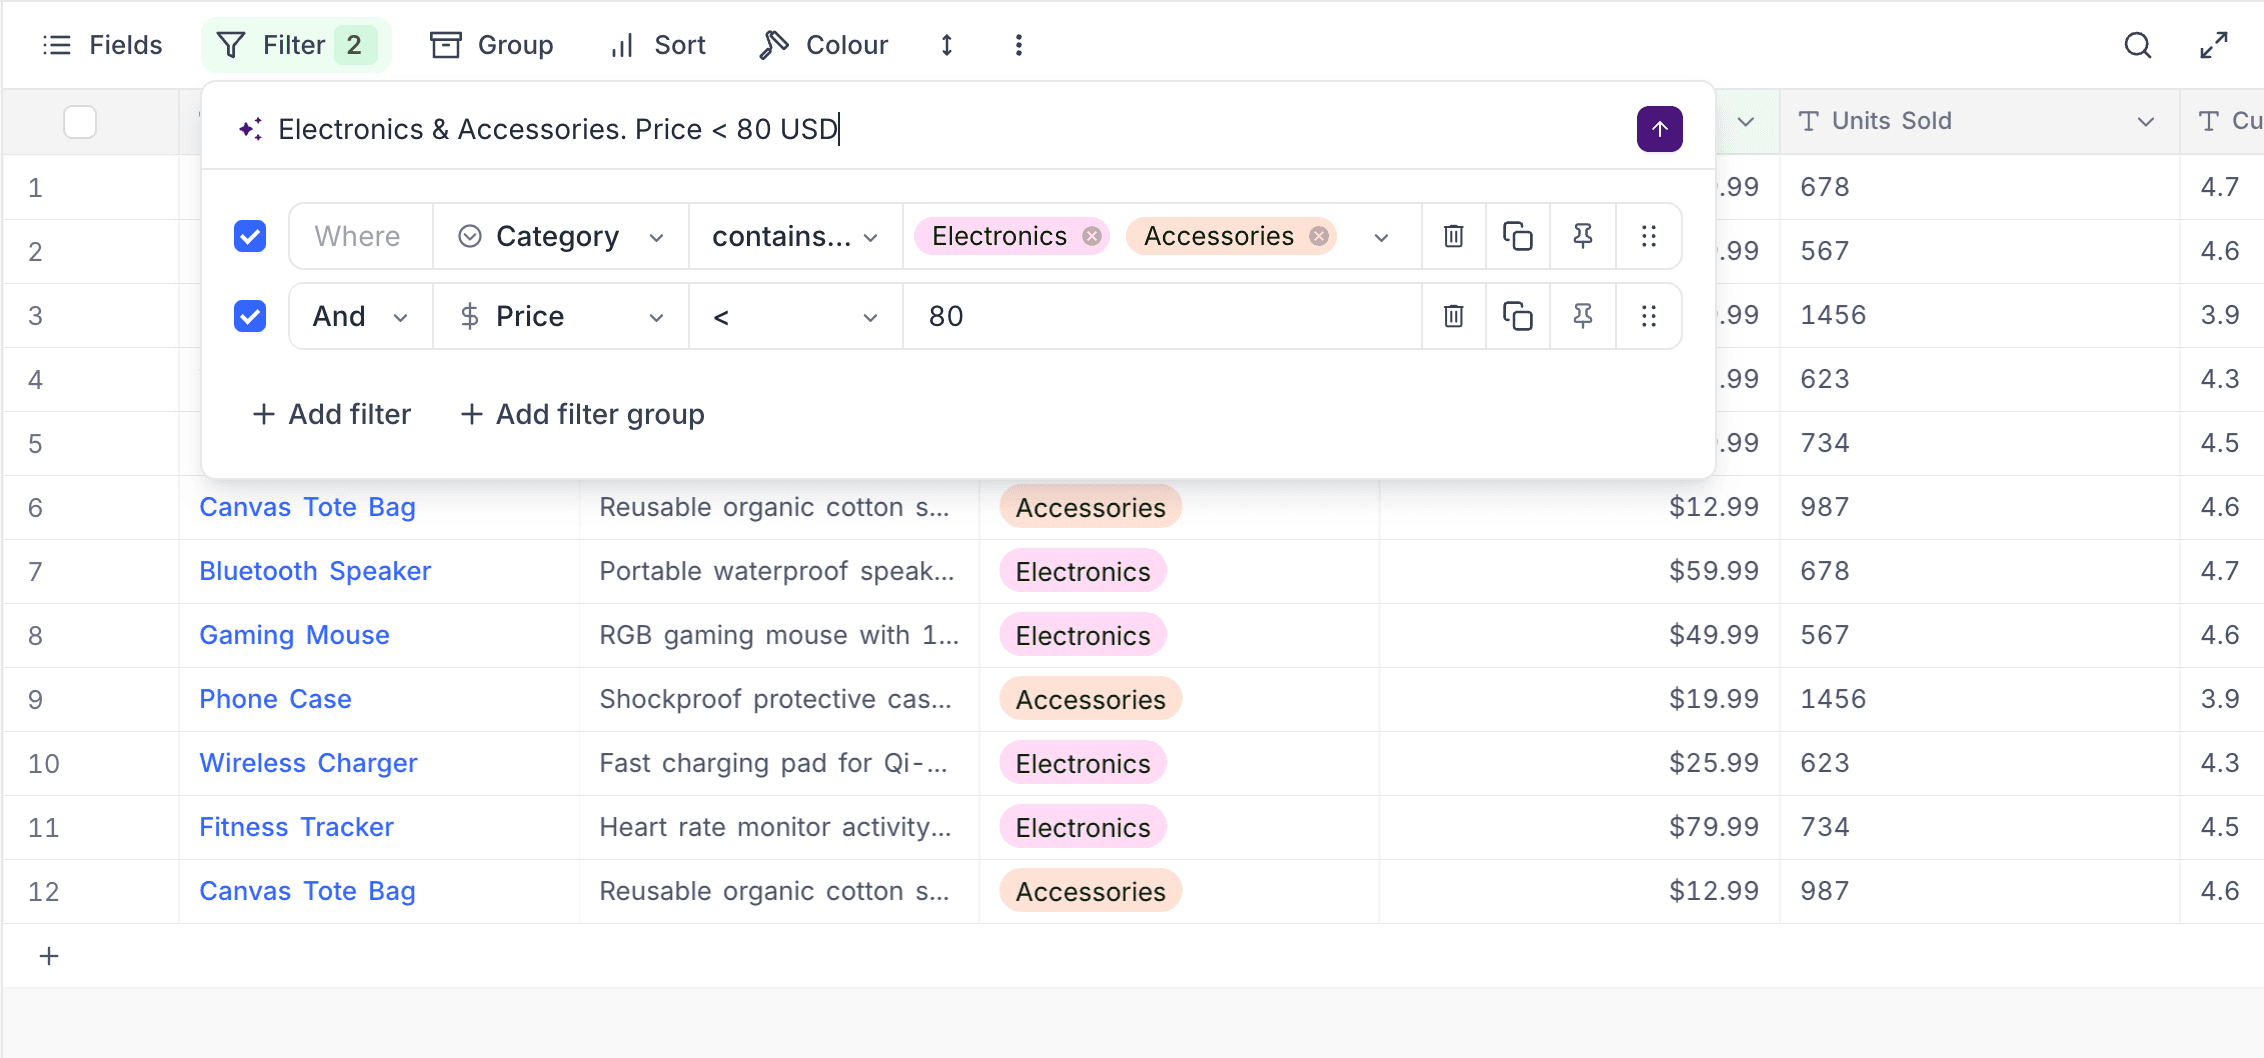Tick the select-all rows checkbox

point(80,122)
